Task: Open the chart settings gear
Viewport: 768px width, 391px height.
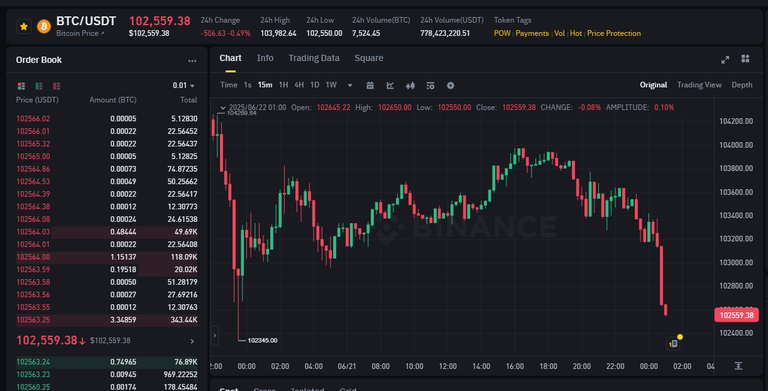Action: tap(451, 86)
